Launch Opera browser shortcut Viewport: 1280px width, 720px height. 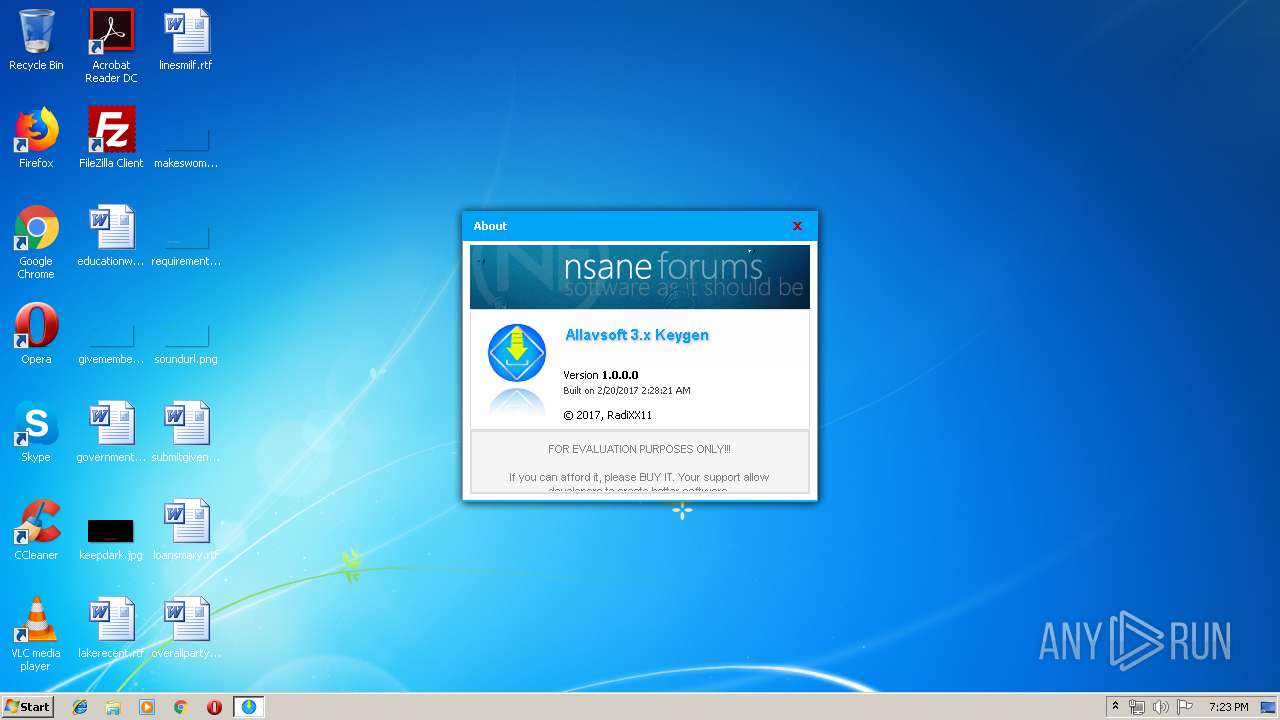coord(36,334)
